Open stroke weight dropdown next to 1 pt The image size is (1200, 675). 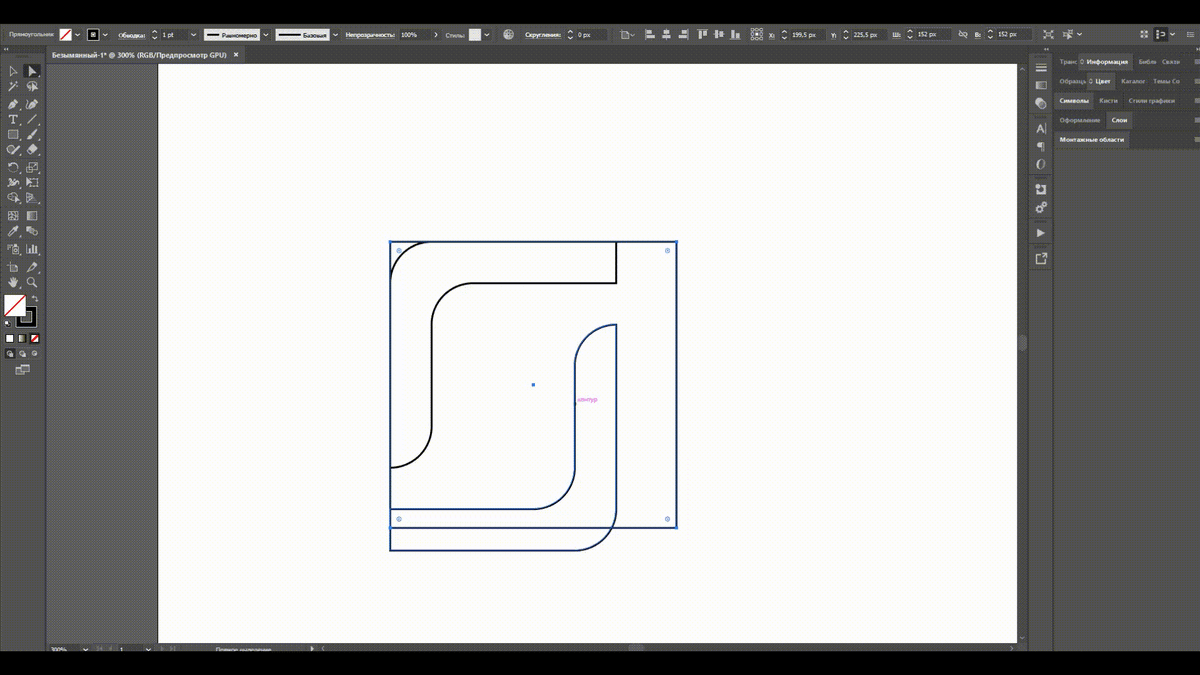coord(194,35)
